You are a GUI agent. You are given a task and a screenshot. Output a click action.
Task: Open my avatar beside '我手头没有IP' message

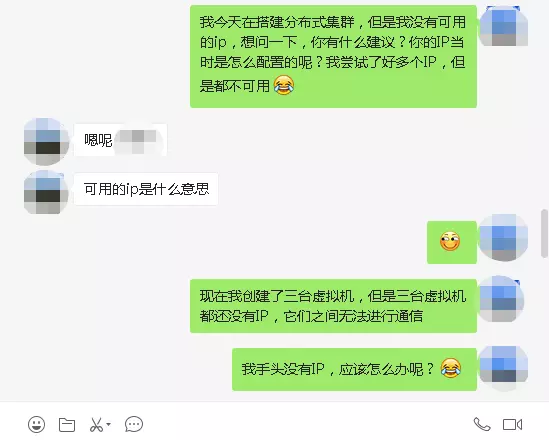coord(503,368)
